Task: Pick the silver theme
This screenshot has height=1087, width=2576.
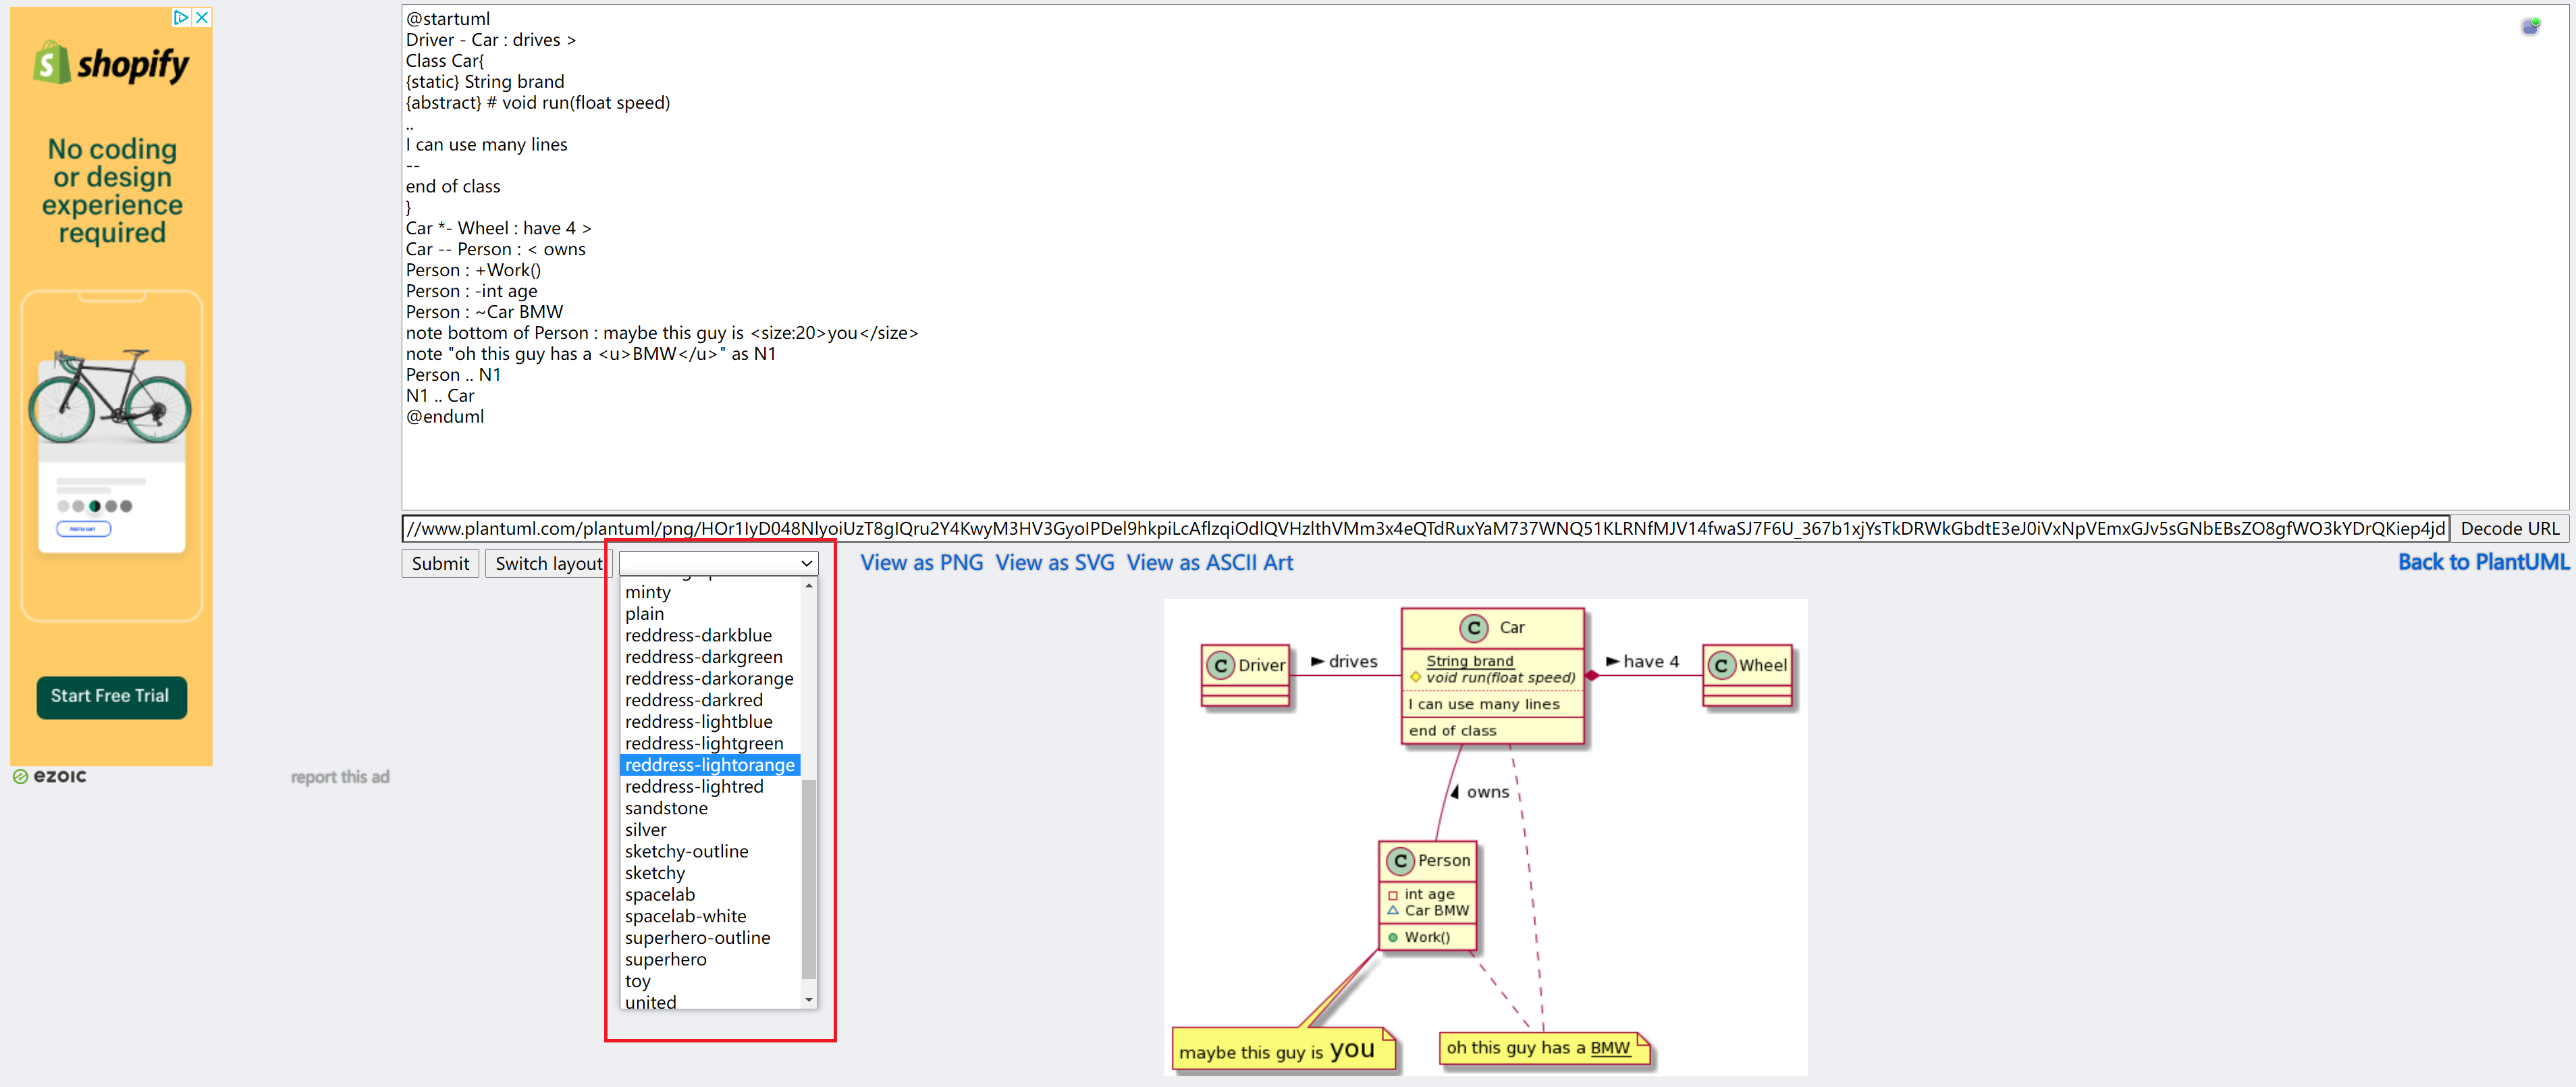Action: (645, 830)
